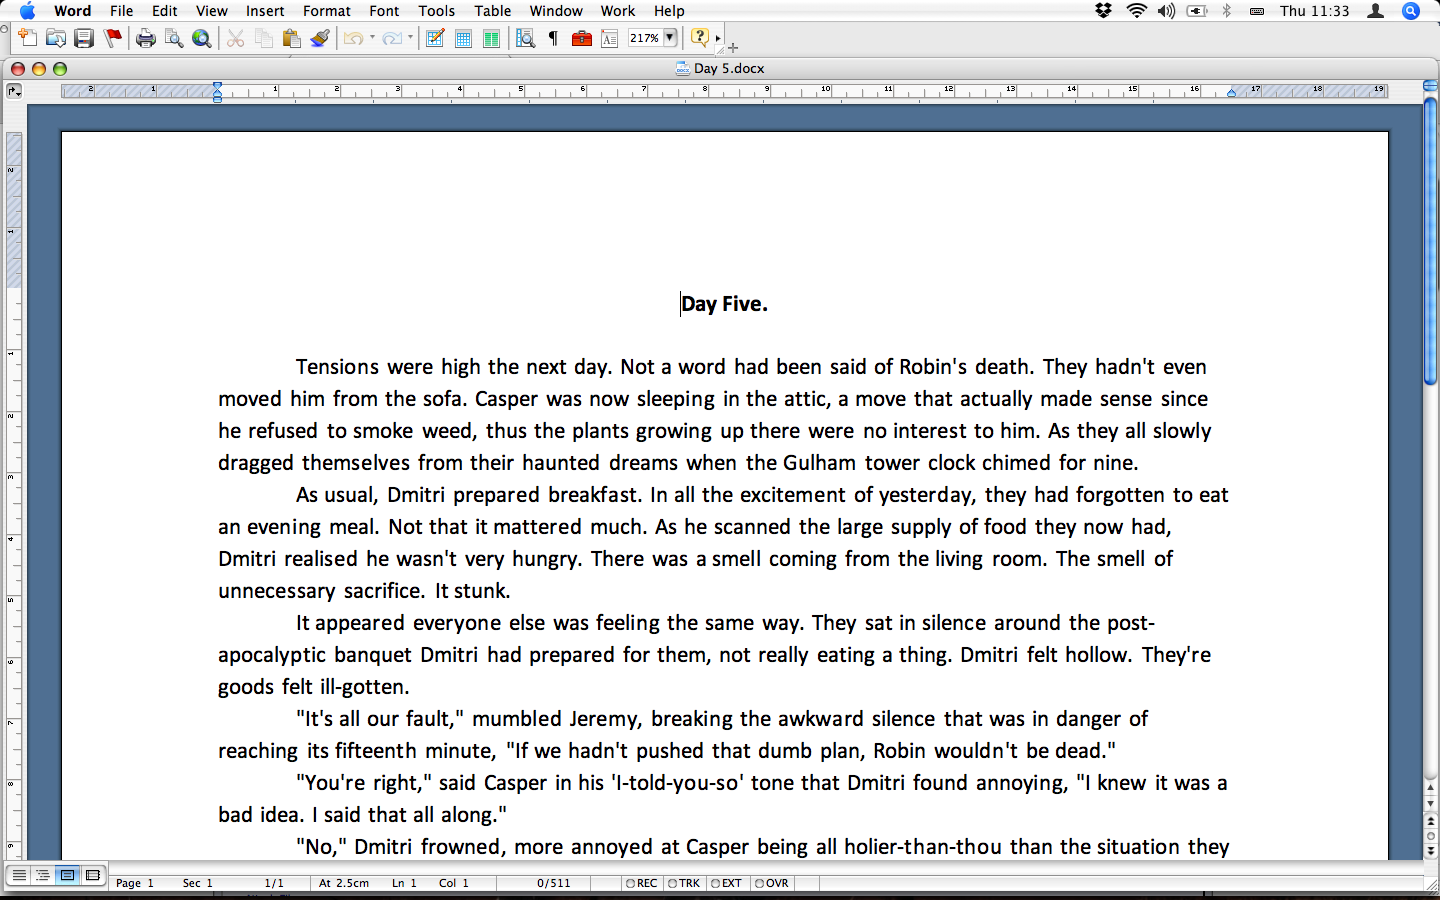Insert a table using the grid icon
This screenshot has width=1440, height=900.
[x=463, y=38]
